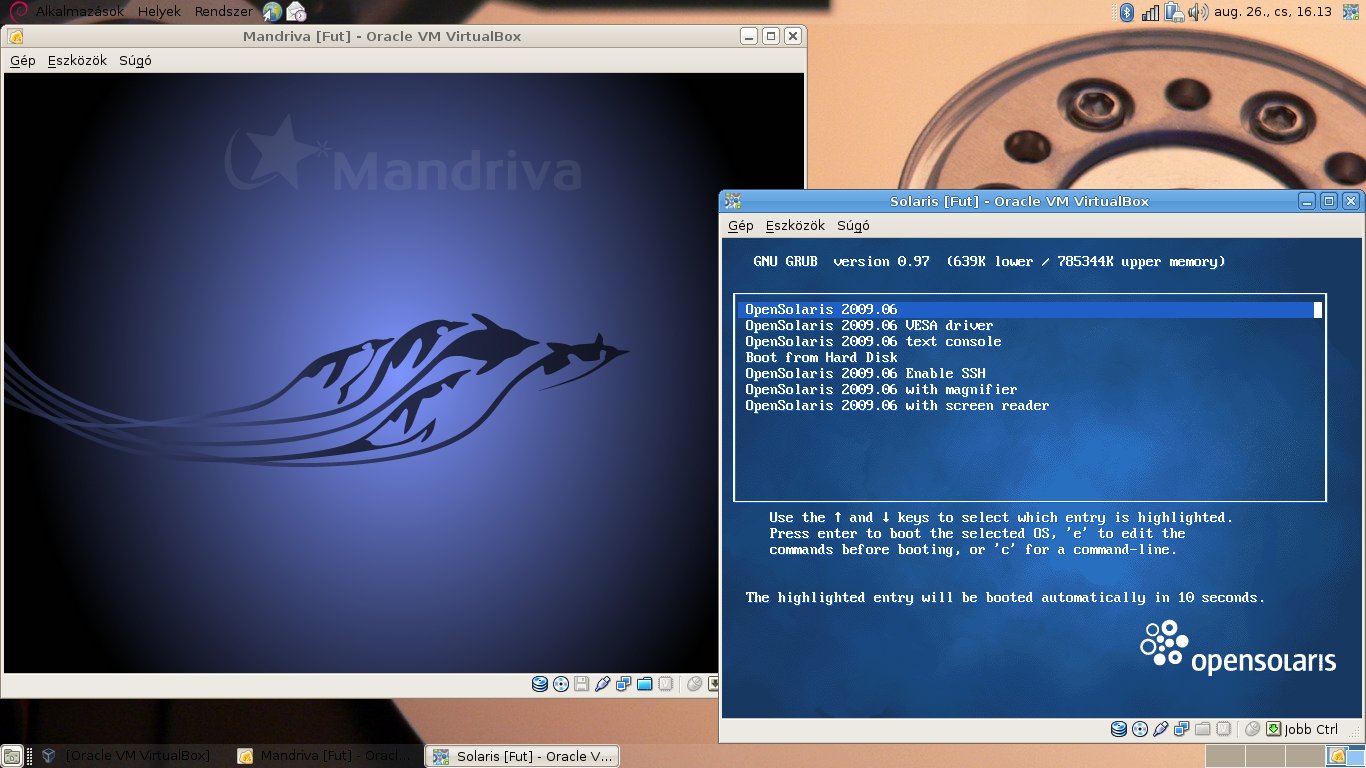Click the host key indicator showing Jobb Ctrl
1366x768 pixels.
pyautogui.click(x=1305, y=729)
